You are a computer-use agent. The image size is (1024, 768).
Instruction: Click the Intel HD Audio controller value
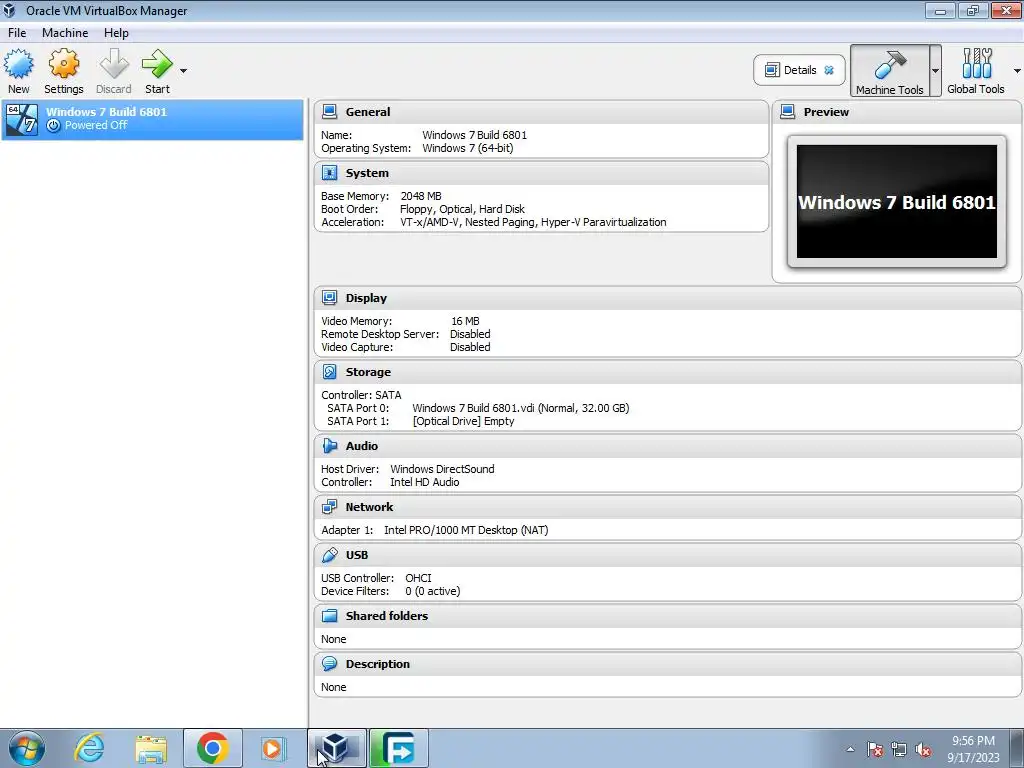(x=424, y=482)
